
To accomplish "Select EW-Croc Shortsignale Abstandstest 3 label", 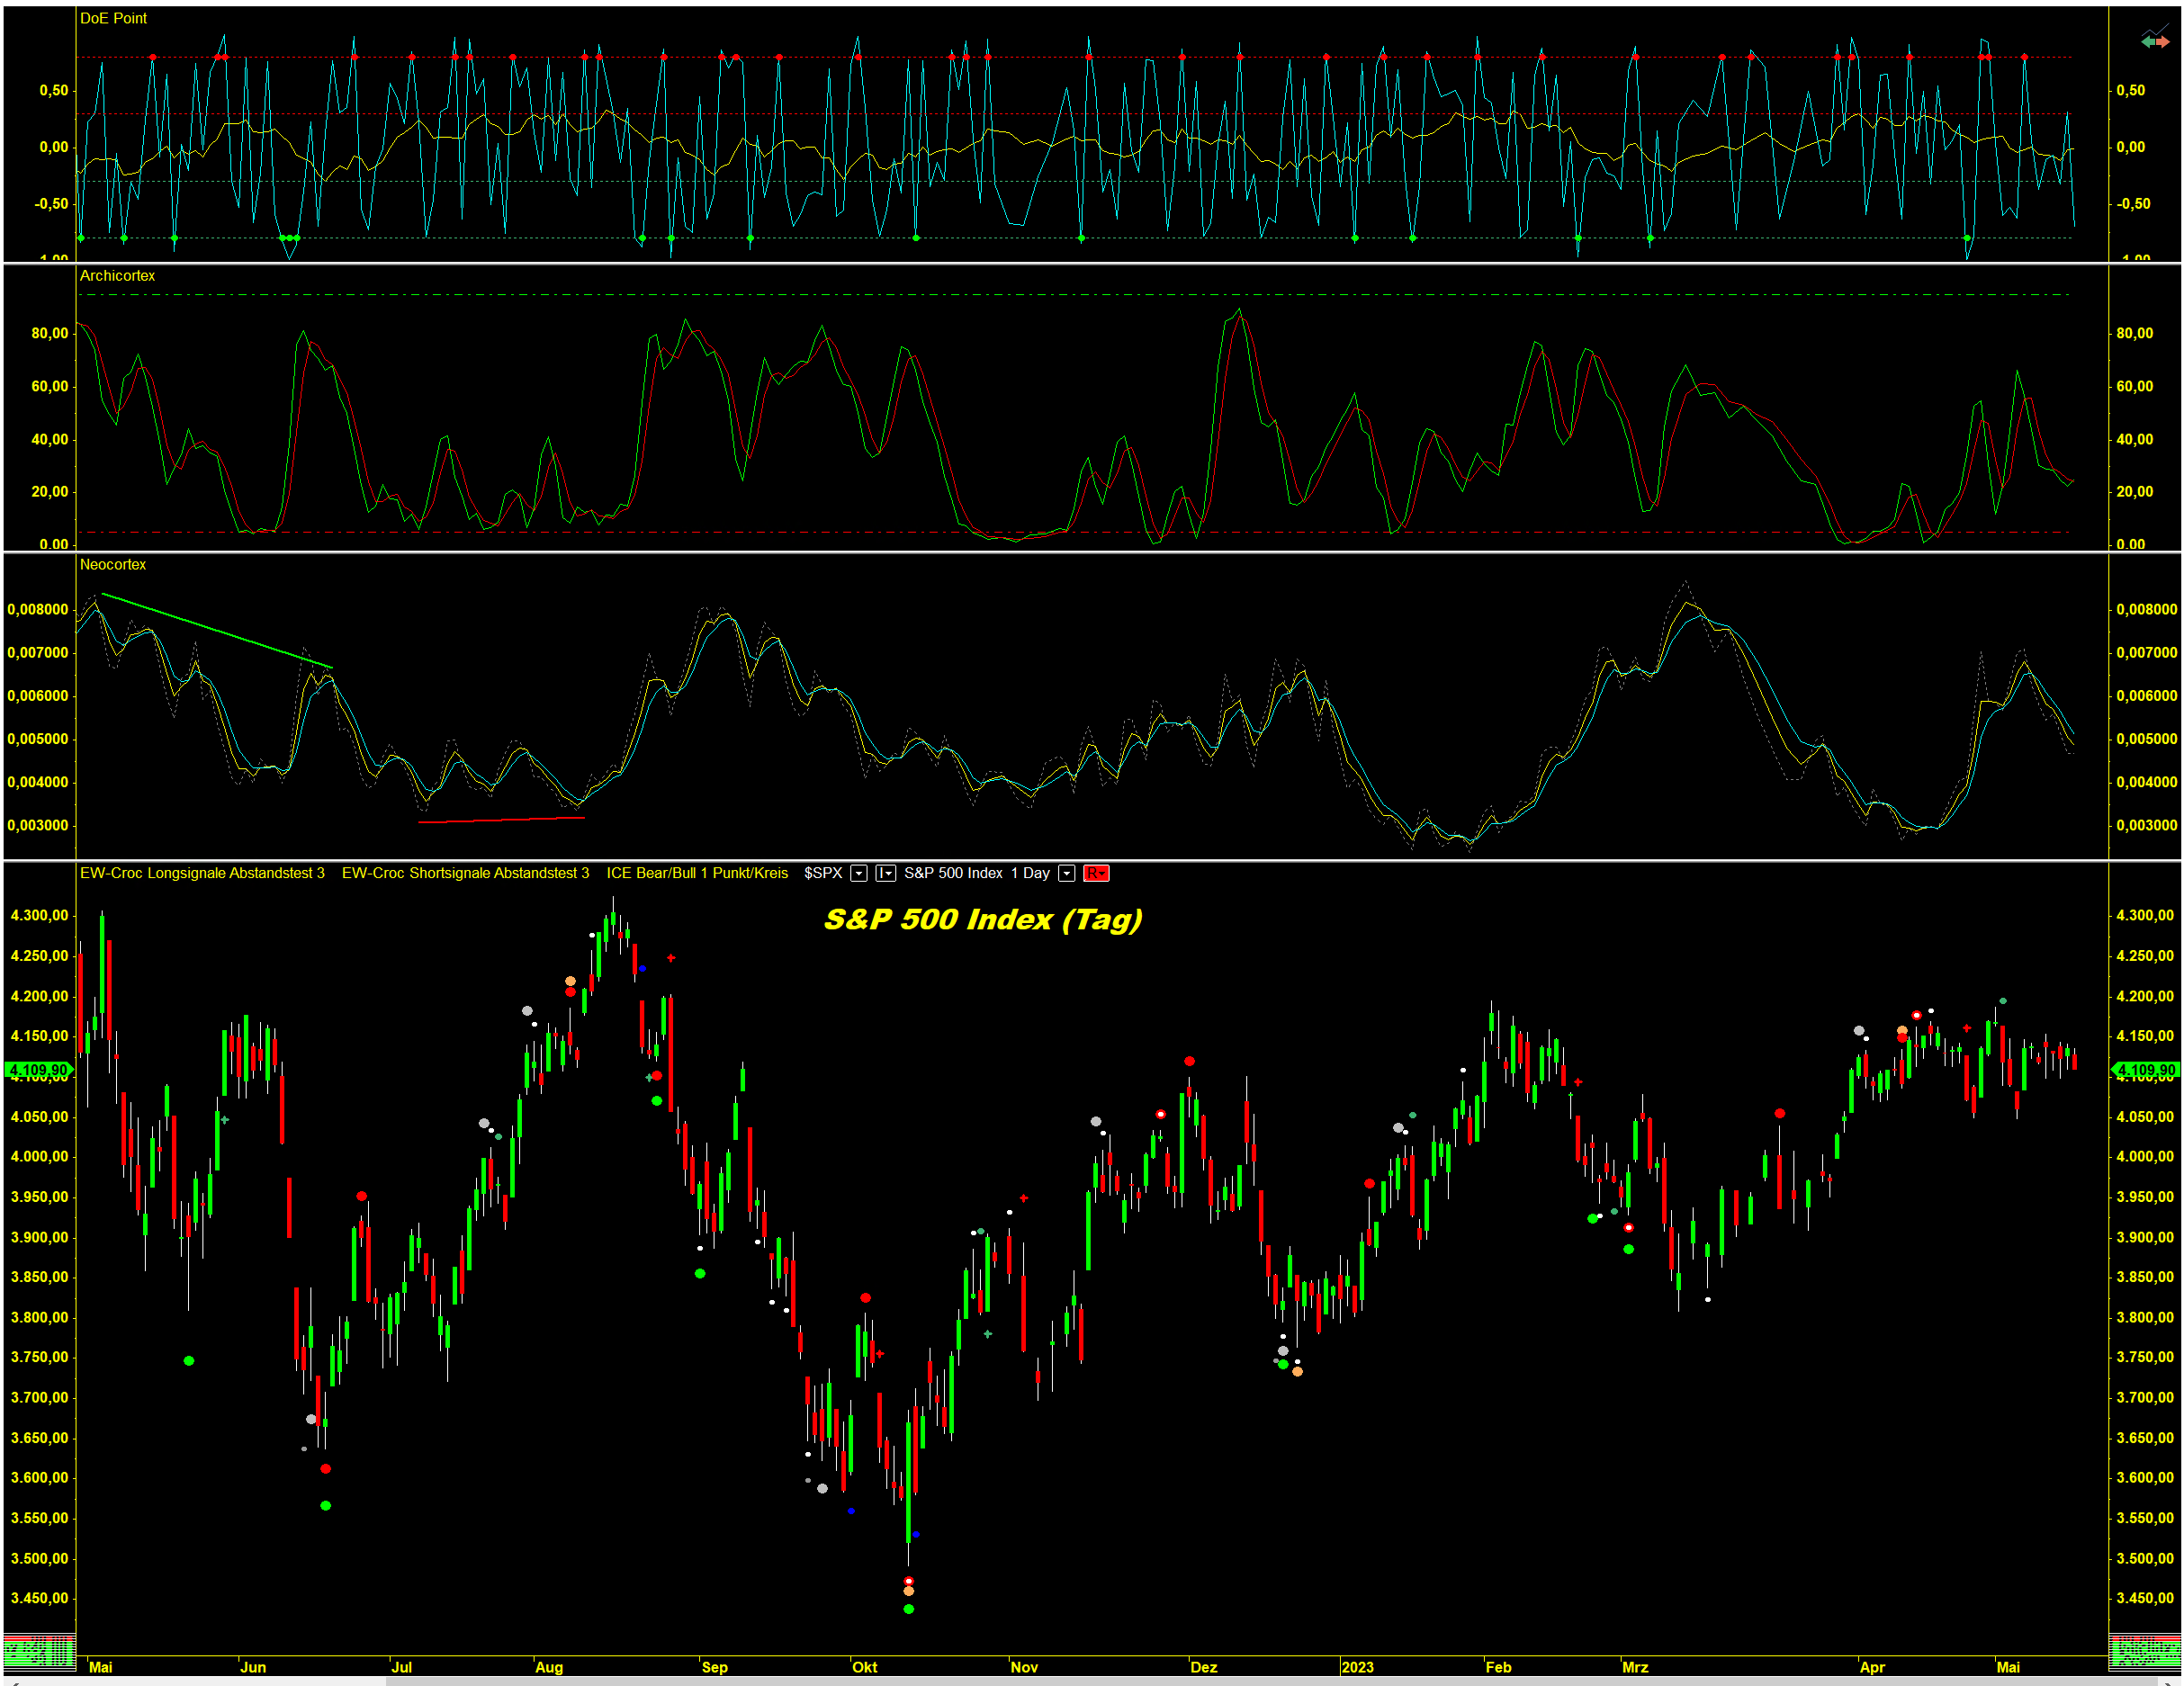I will (x=465, y=874).
